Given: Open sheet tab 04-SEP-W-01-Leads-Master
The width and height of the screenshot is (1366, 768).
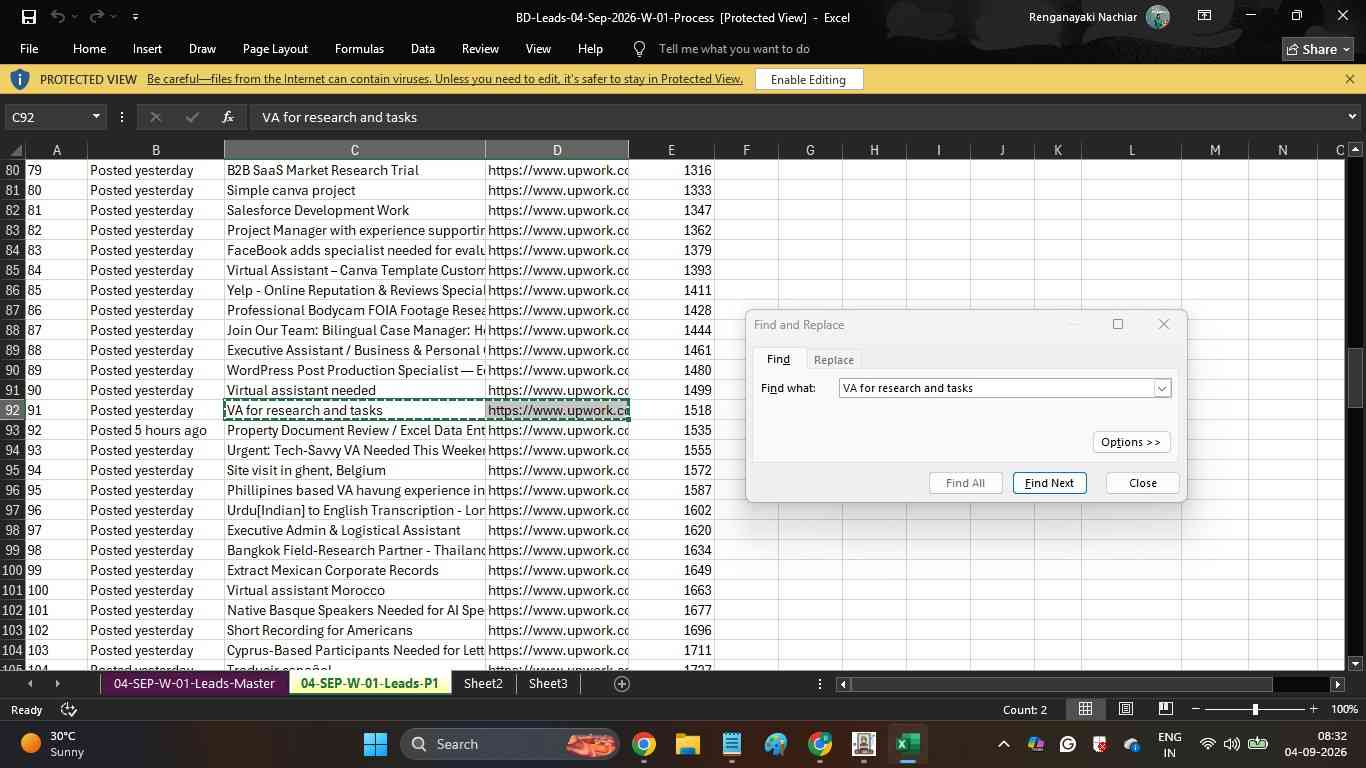Looking at the screenshot, I should pyautogui.click(x=194, y=684).
